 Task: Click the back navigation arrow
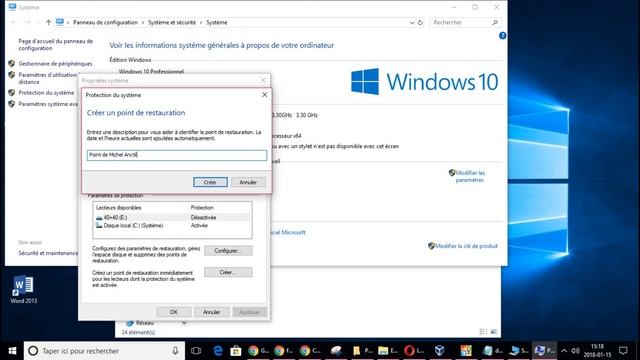[14, 22]
